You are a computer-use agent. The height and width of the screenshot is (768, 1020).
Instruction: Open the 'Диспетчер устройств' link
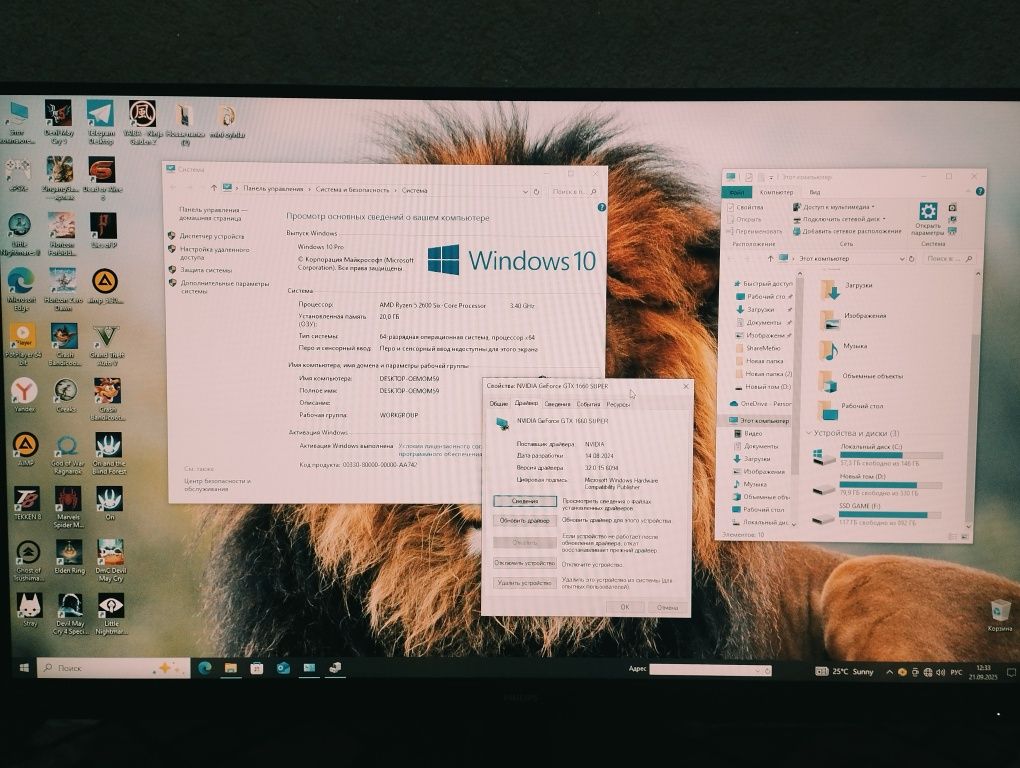tap(212, 236)
